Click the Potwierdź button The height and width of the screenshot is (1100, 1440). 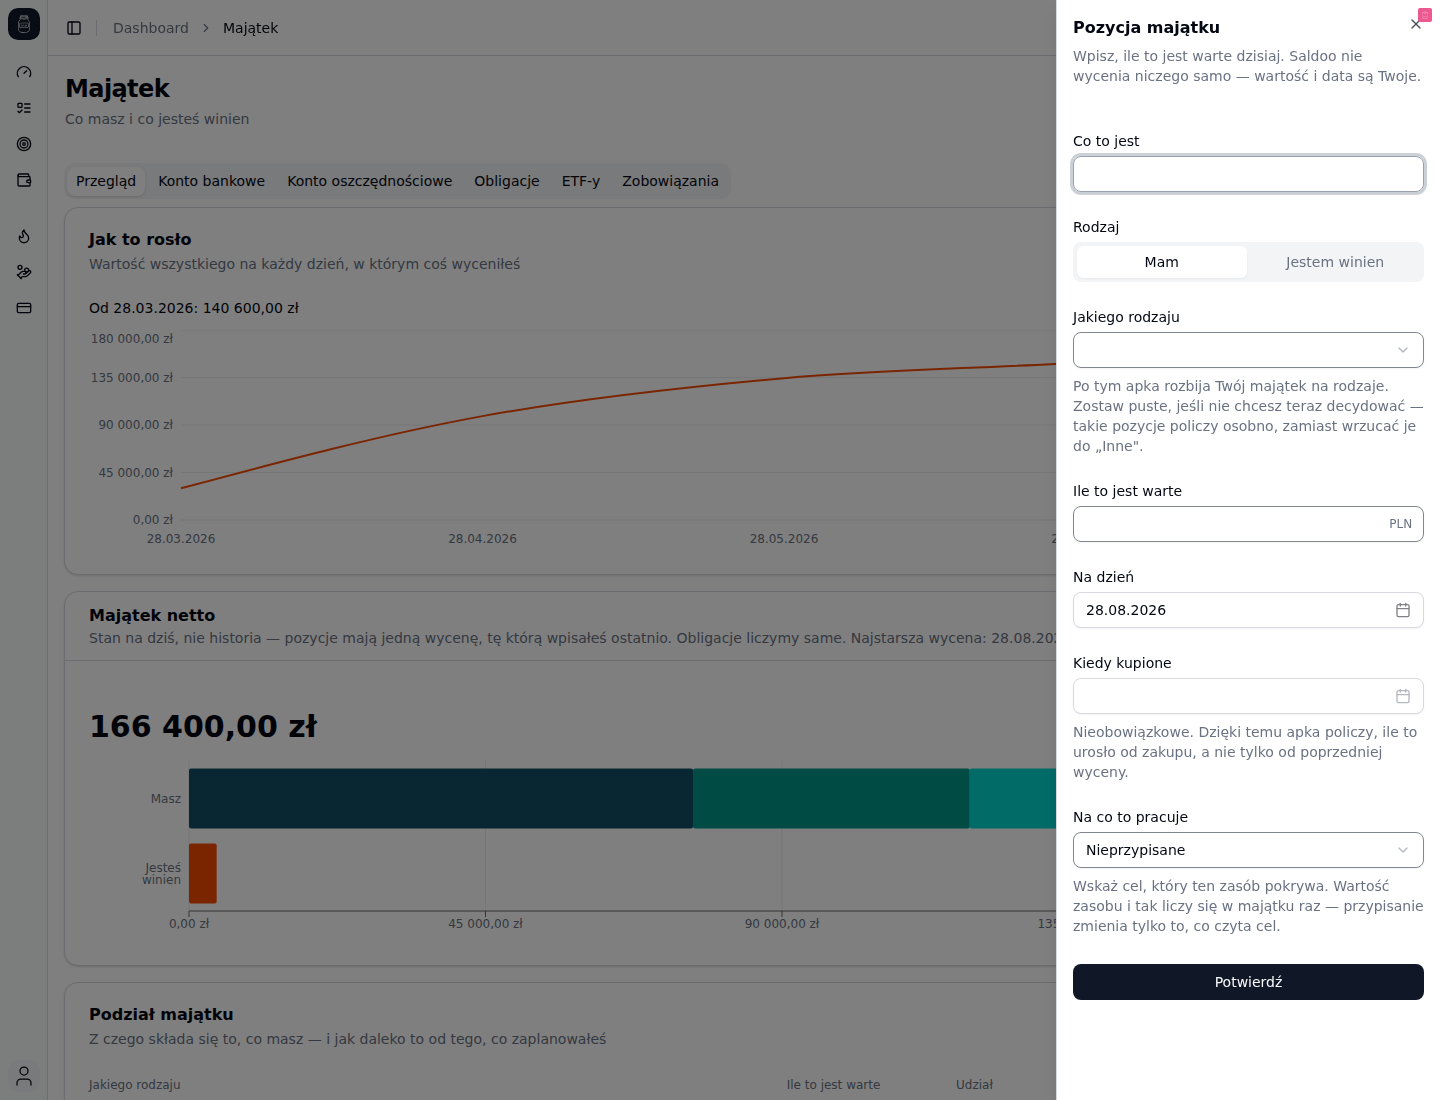1248,982
